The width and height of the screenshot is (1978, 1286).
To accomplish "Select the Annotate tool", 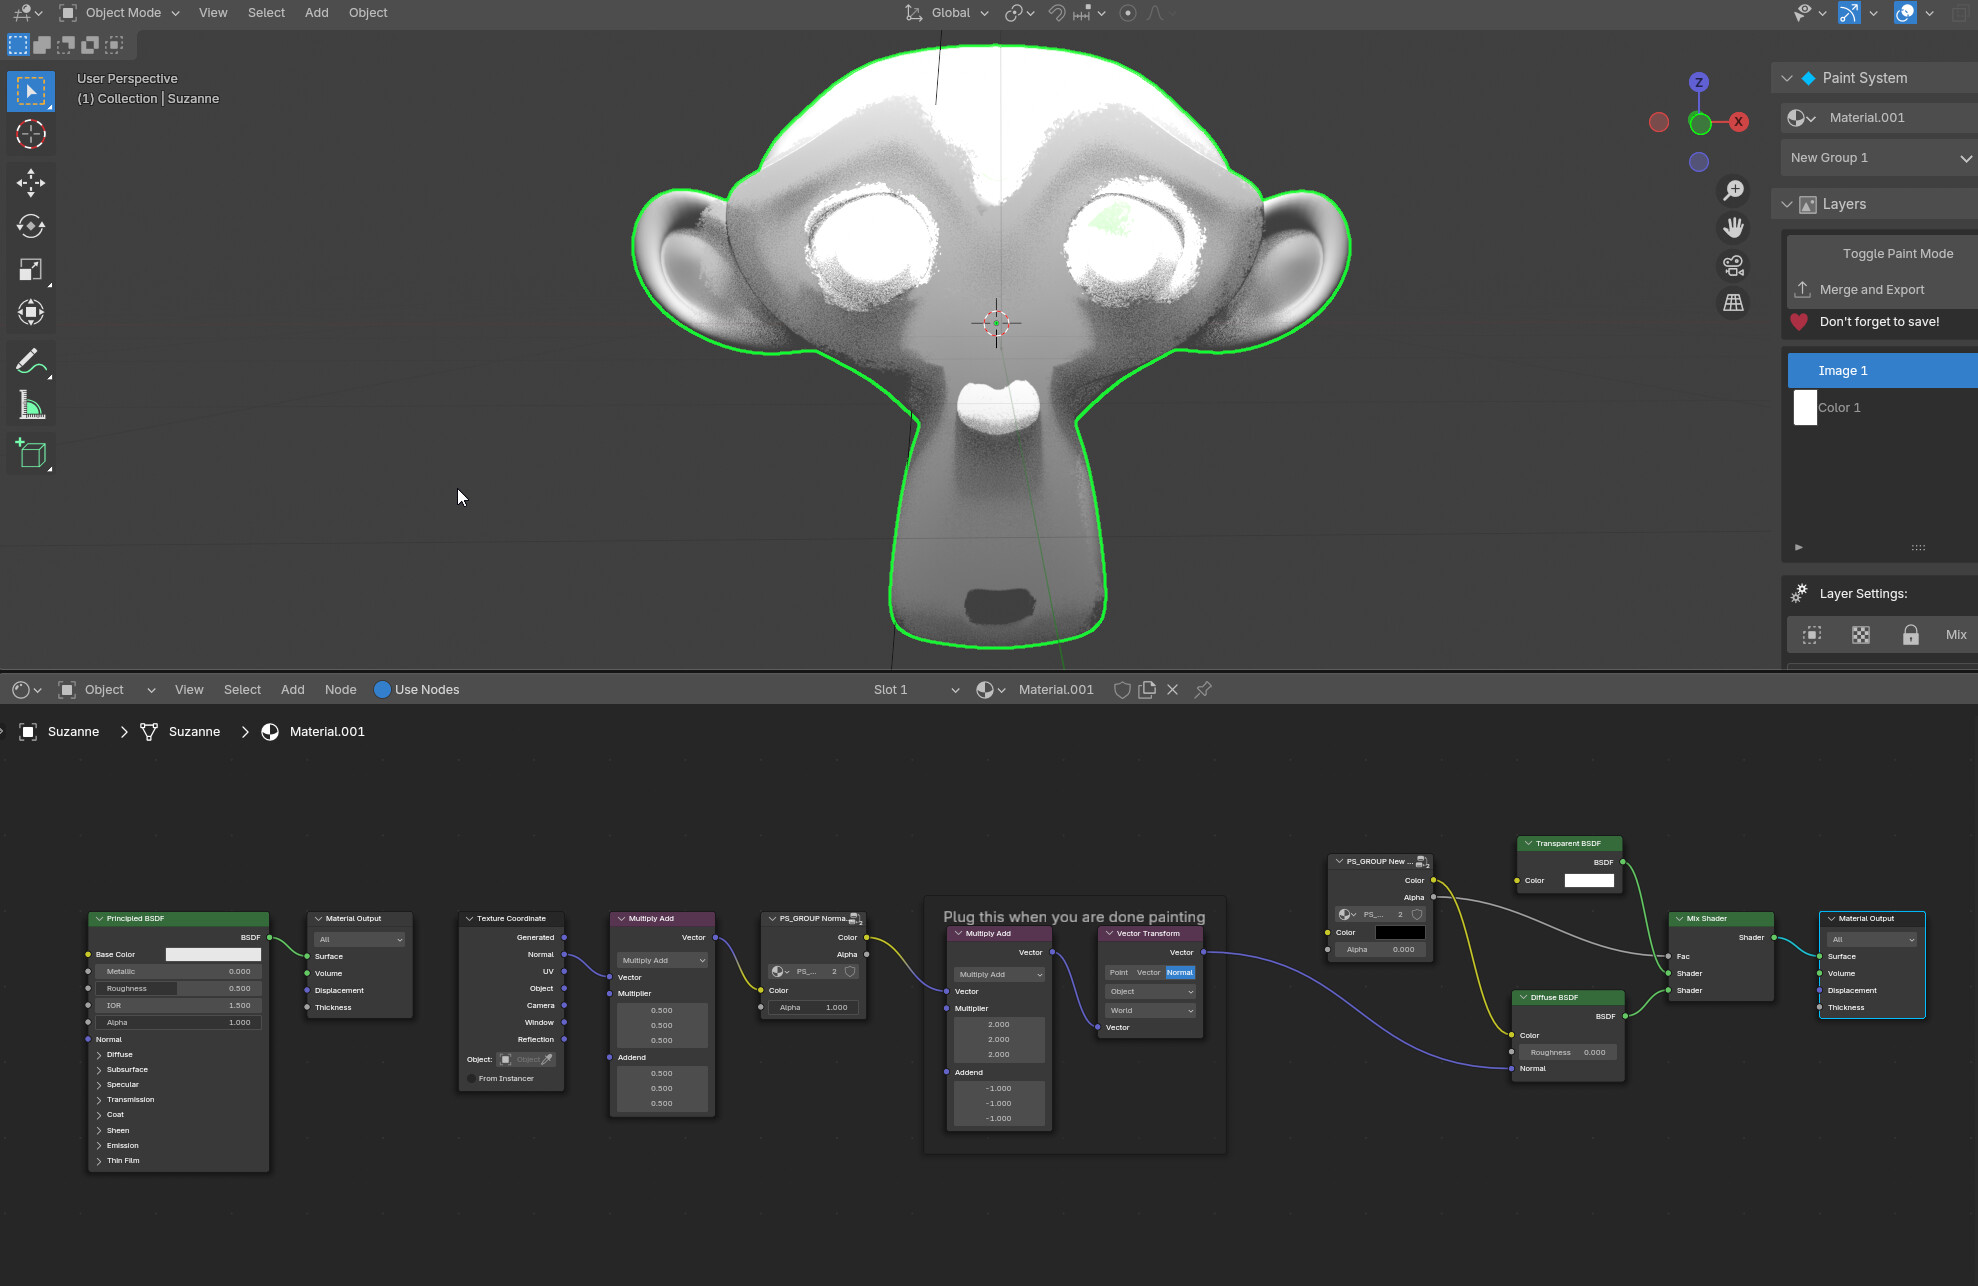I will pyautogui.click(x=31, y=361).
